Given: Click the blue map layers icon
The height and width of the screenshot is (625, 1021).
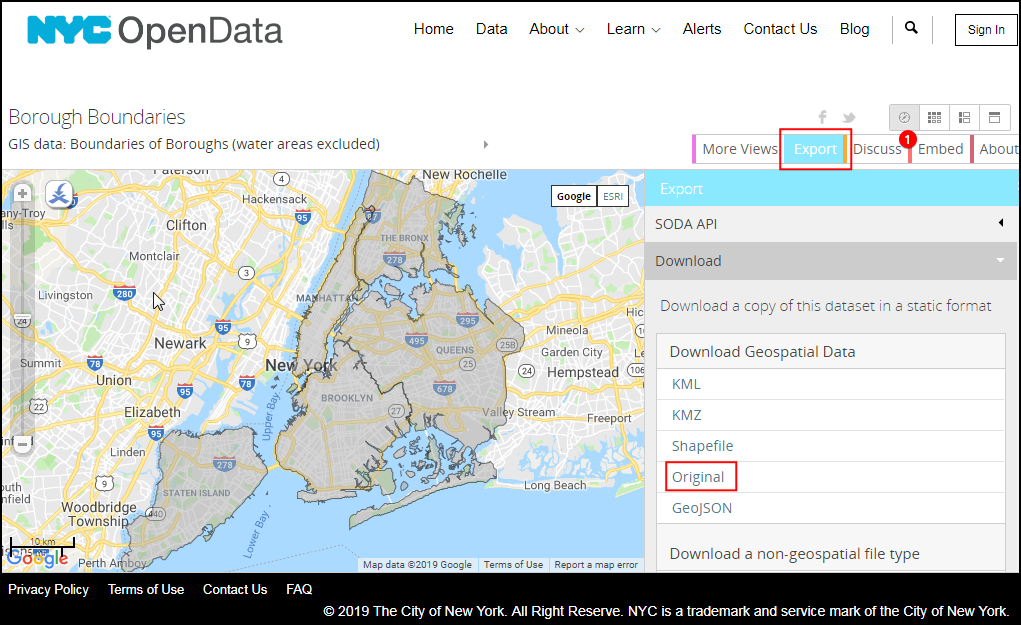Looking at the screenshot, I should tap(59, 195).
